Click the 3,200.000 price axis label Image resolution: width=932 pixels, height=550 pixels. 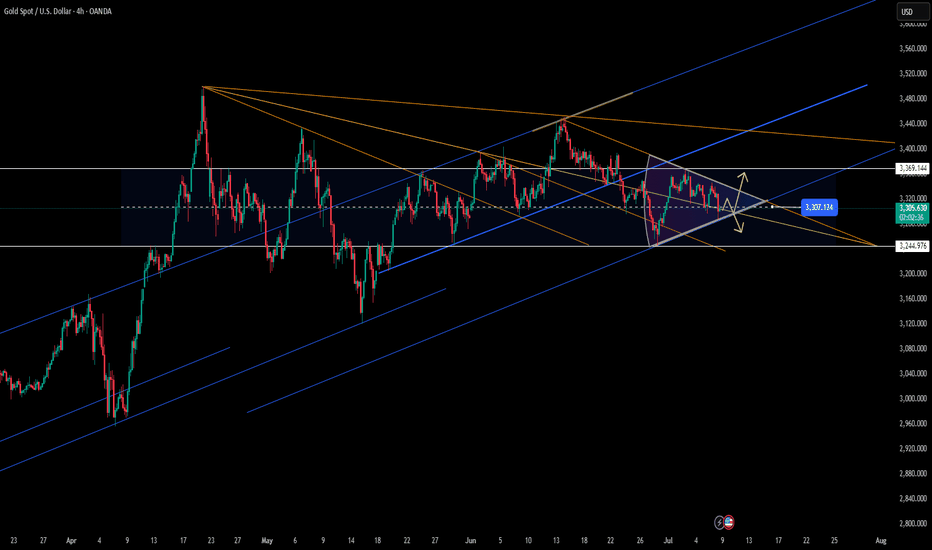(x=913, y=274)
